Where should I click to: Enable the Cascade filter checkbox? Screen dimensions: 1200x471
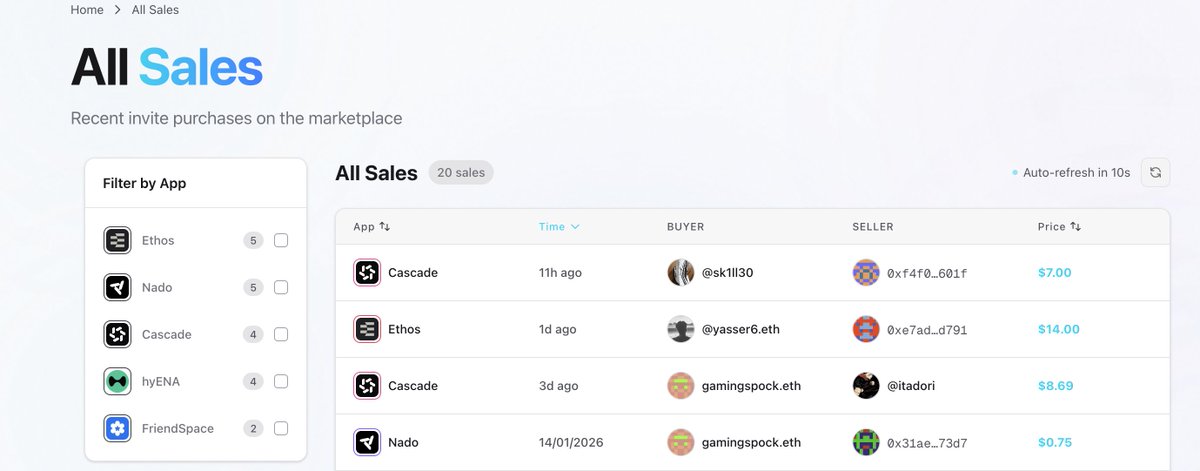click(x=281, y=334)
